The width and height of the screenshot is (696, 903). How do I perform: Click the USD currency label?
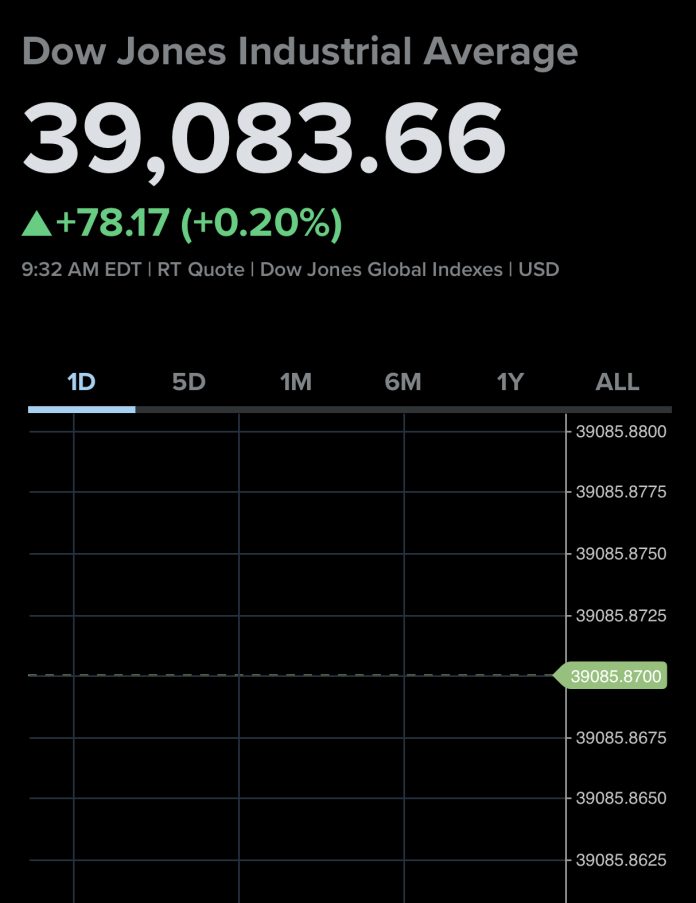pos(539,270)
